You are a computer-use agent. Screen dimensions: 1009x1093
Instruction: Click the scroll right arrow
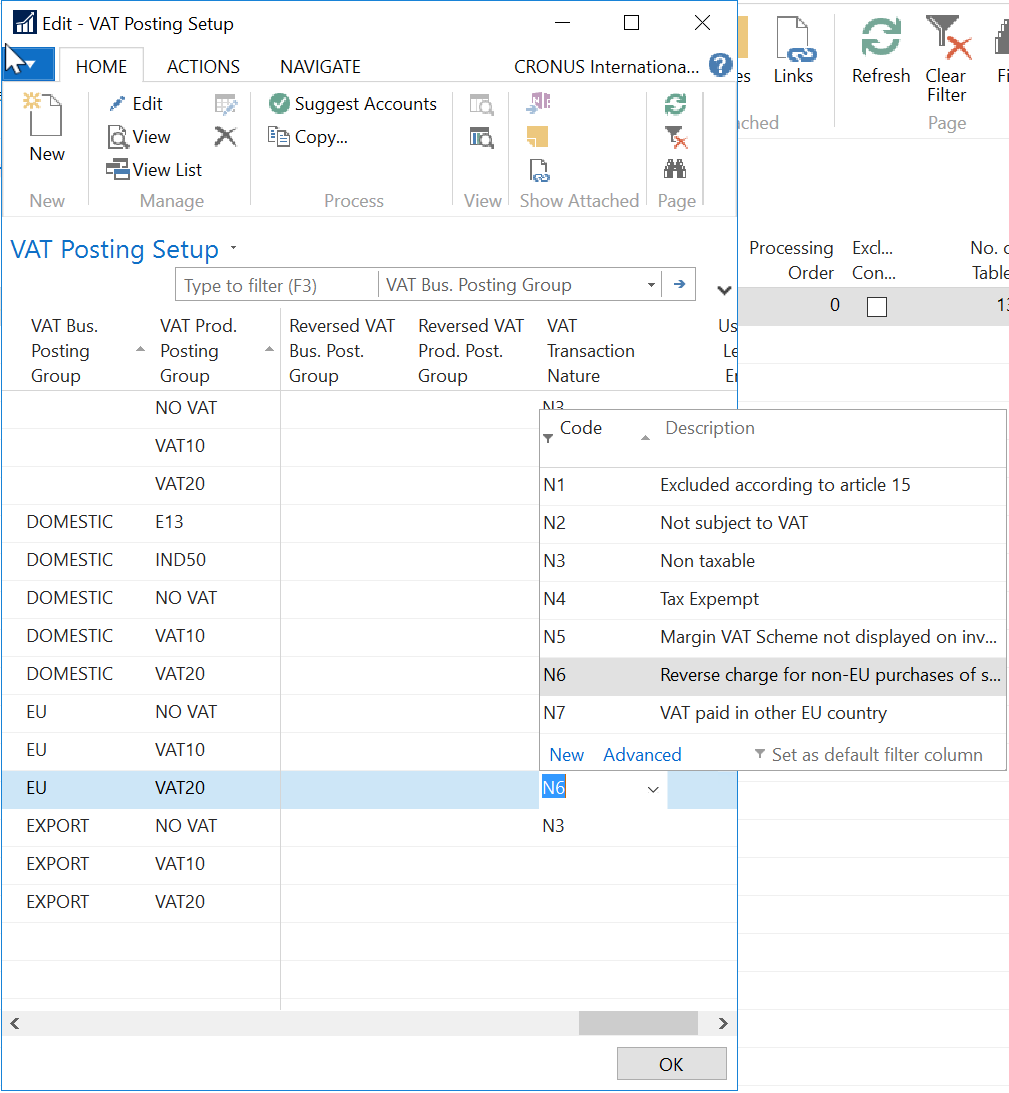click(723, 1023)
